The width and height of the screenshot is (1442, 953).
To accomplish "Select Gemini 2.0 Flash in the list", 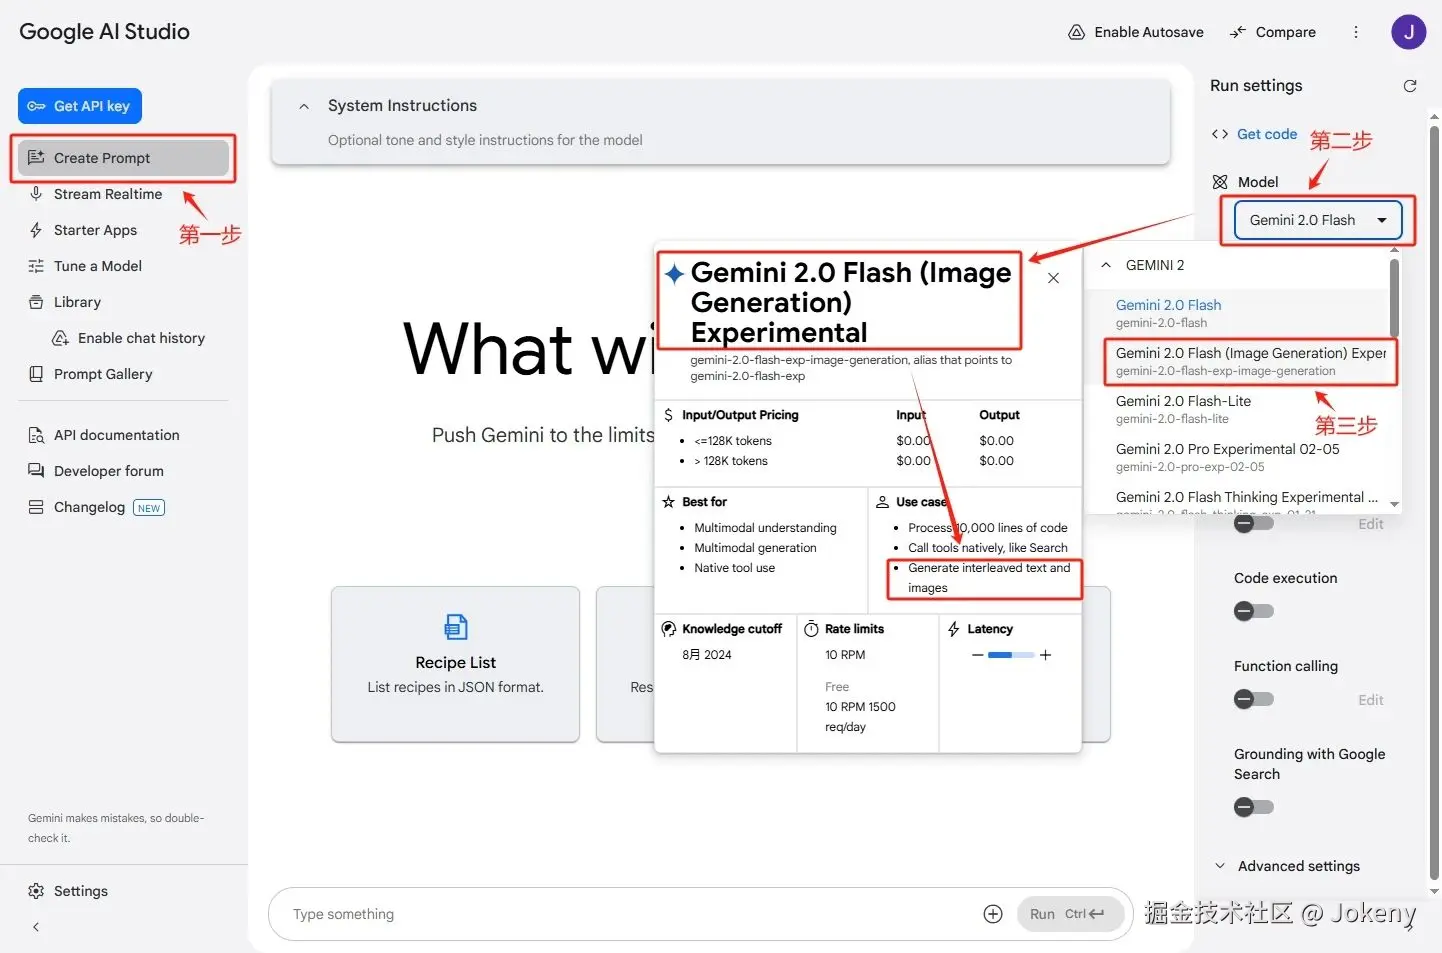I will pyautogui.click(x=1237, y=313).
